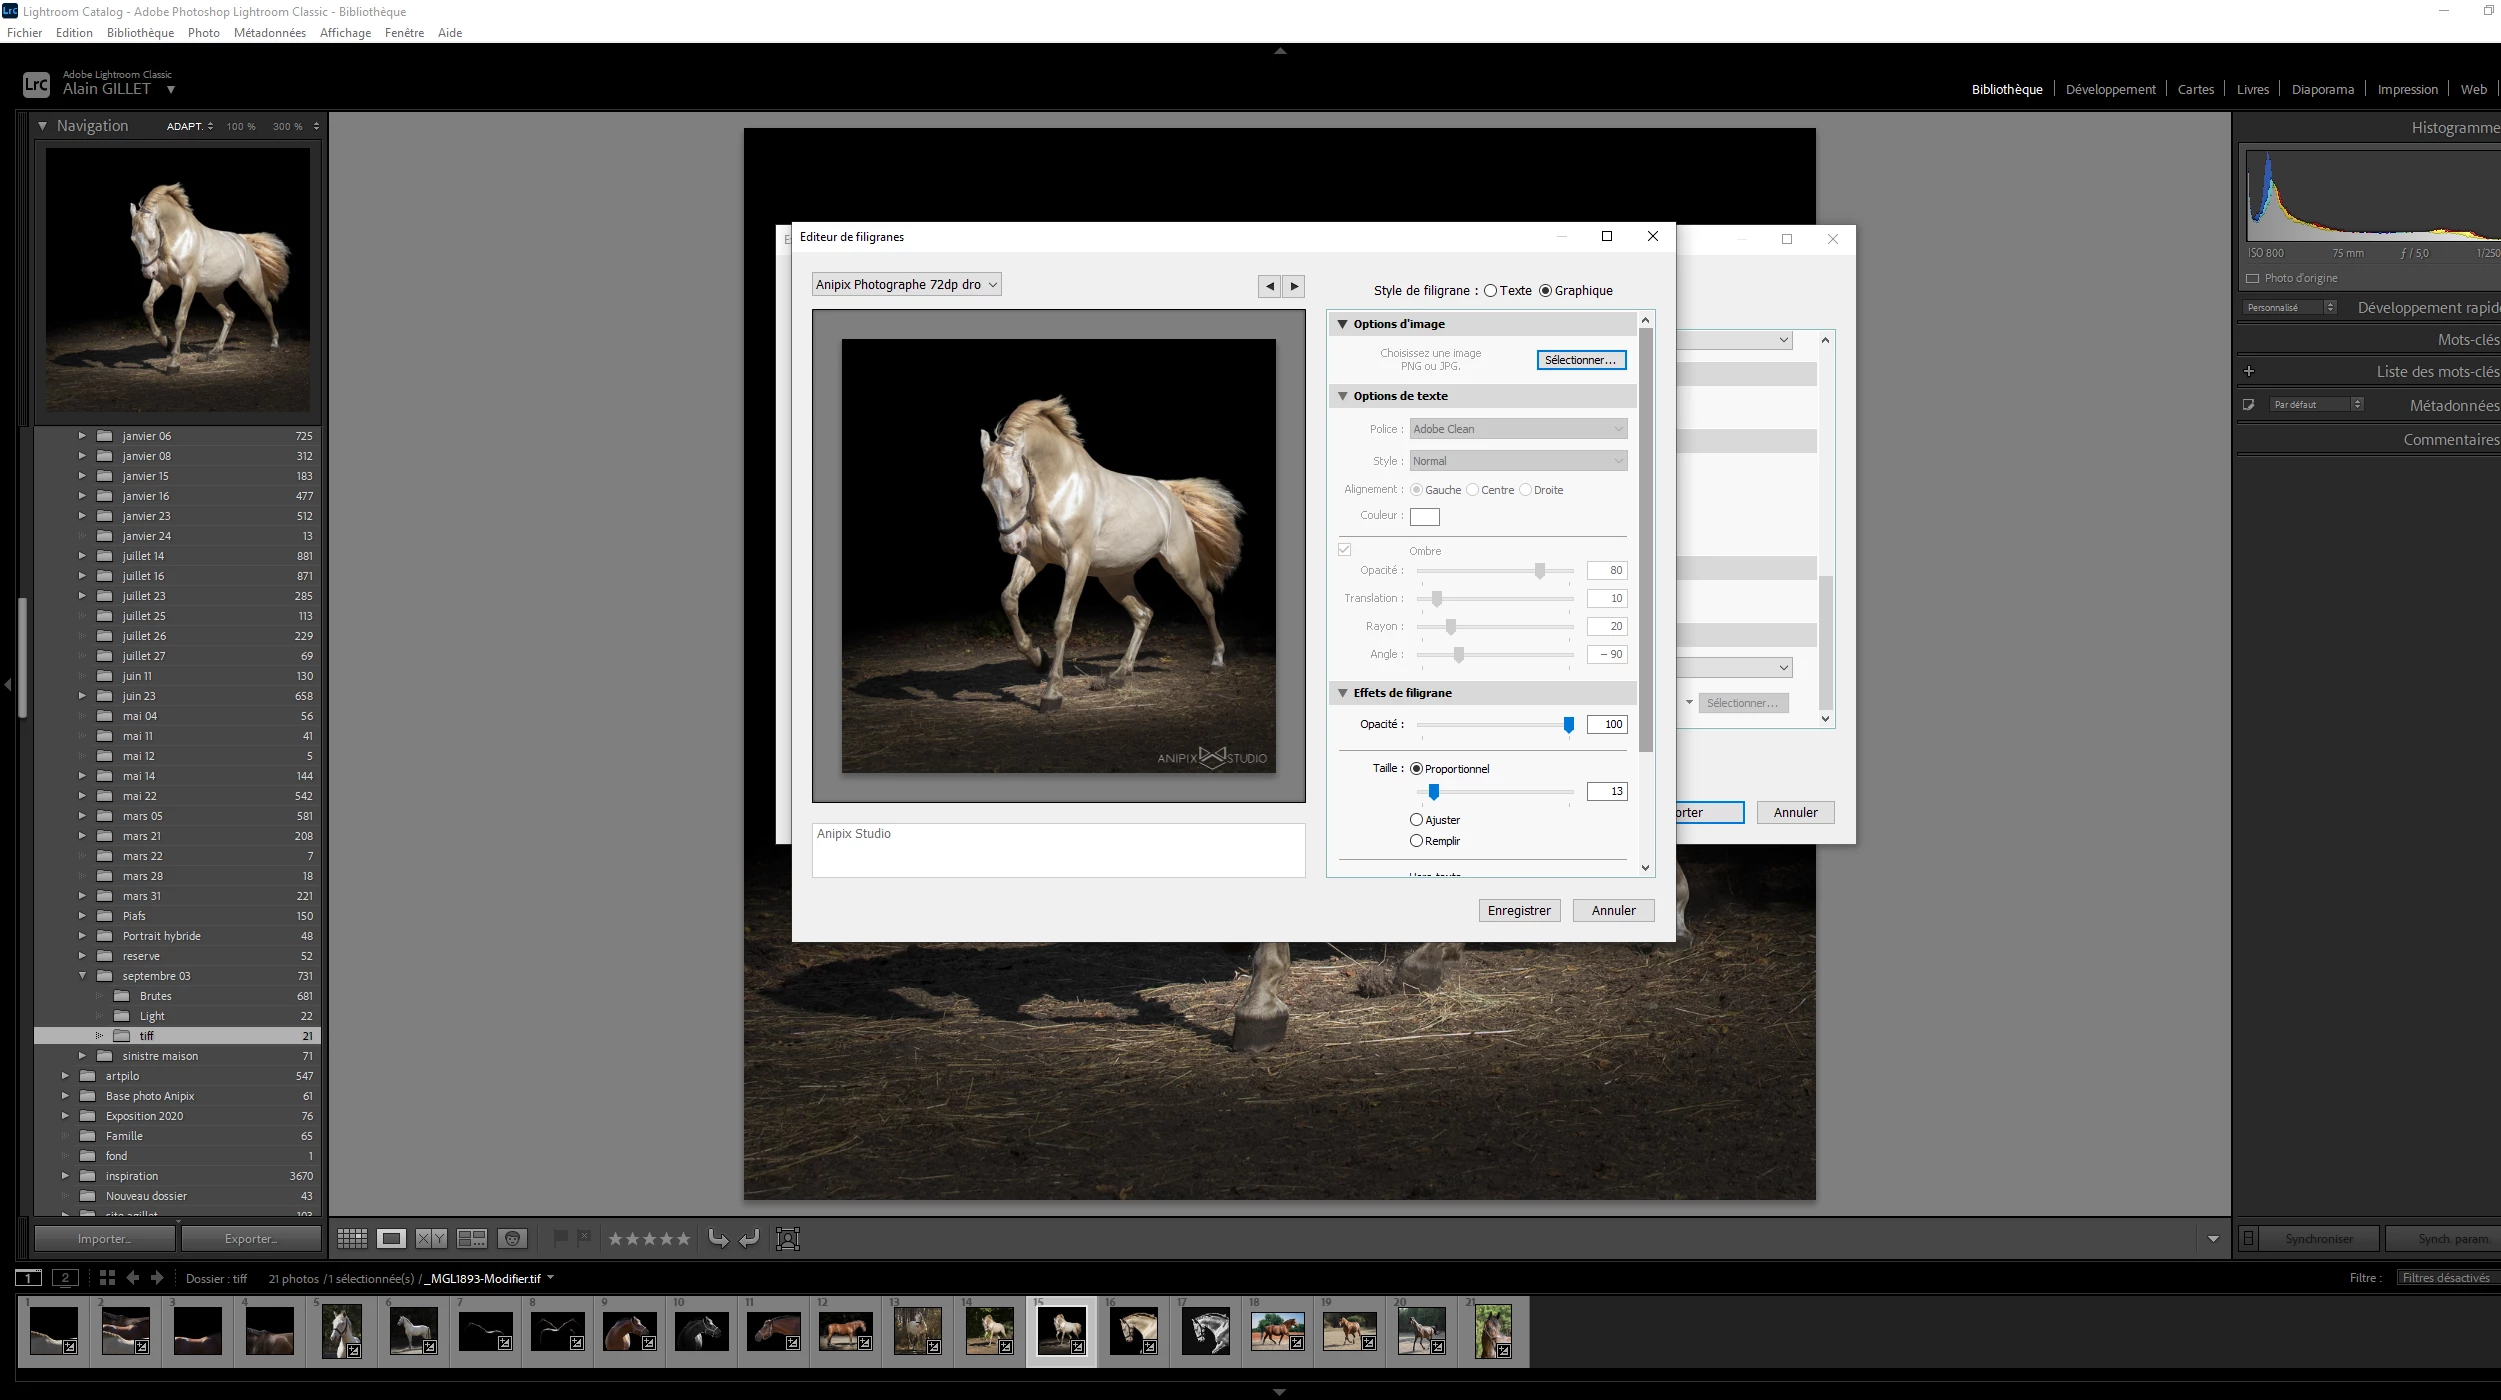Click rotate photo left arrow icon

pos(718,1239)
